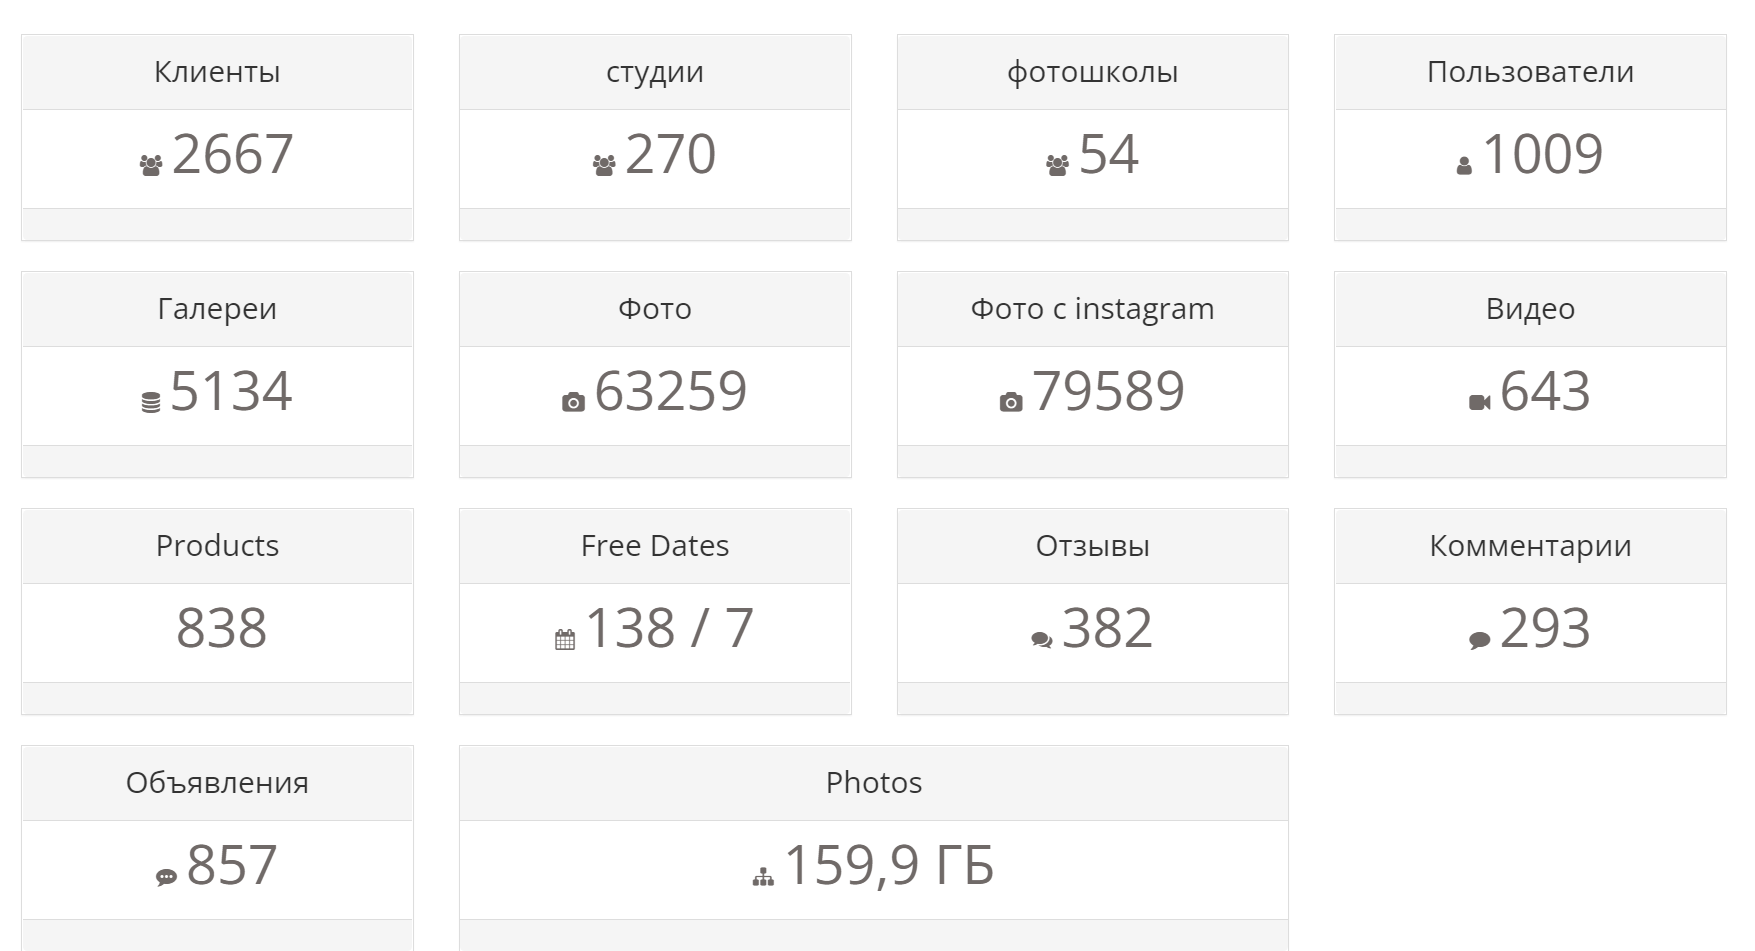Viewport: 1755px width, 951px height.
Task: Click the Products count 838
Action: click(x=221, y=629)
